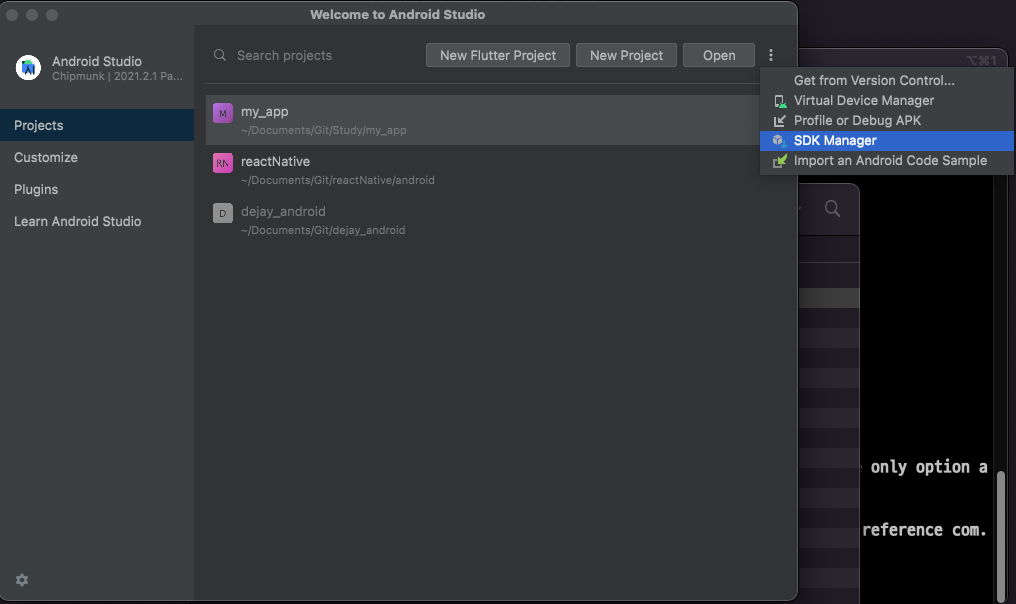Screen dimensions: 1016x604
Task: Select the reactNative project name
Action: coord(275,161)
